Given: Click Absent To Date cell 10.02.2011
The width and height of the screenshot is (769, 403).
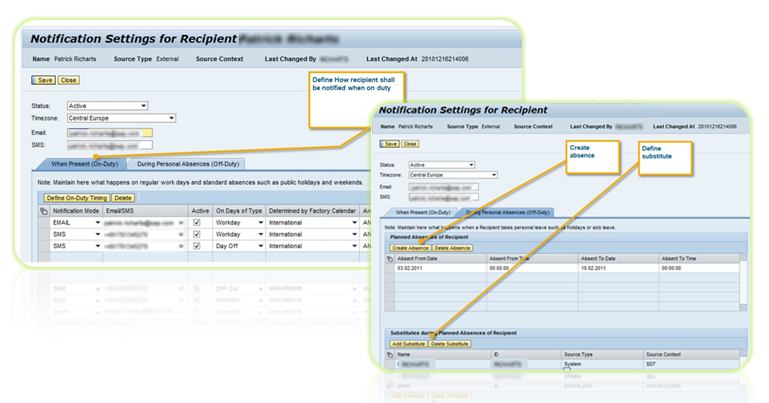Looking at the screenshot, I should 618,268.
